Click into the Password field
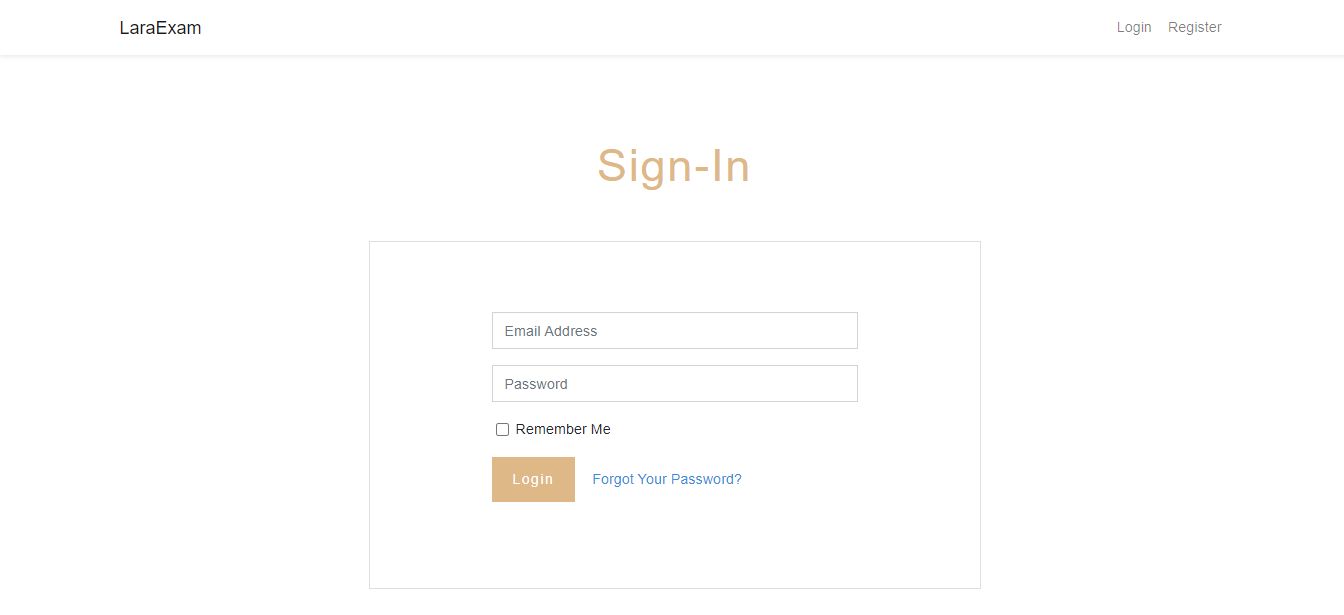The image size is (1344, 615). coord(674,384)
